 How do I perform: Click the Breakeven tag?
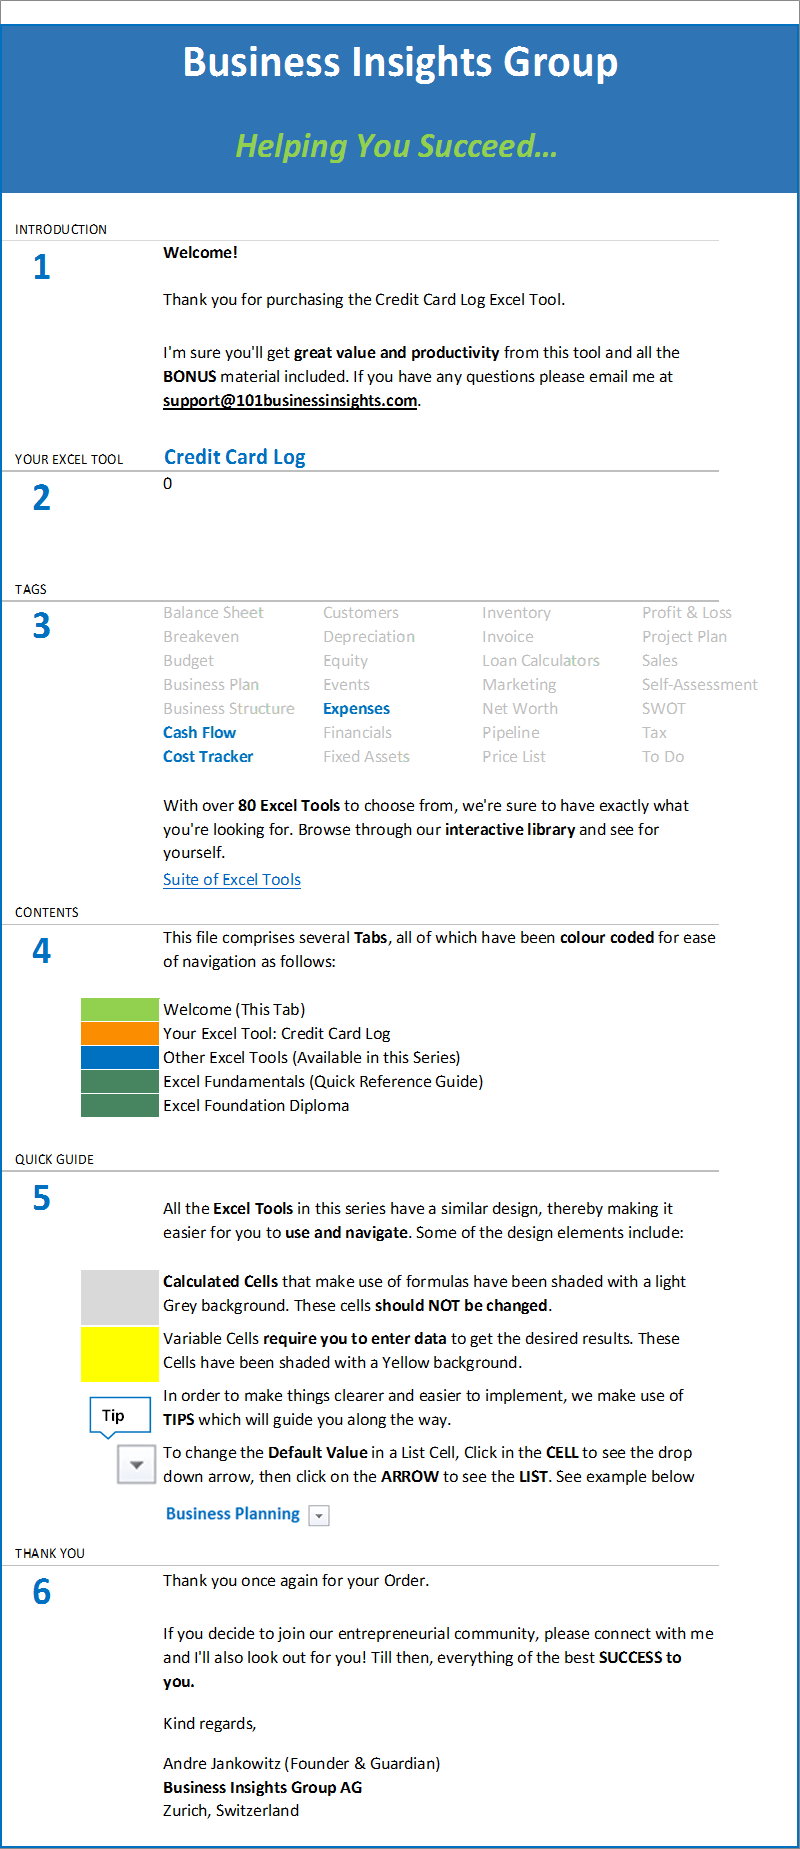tap(201, 636)
